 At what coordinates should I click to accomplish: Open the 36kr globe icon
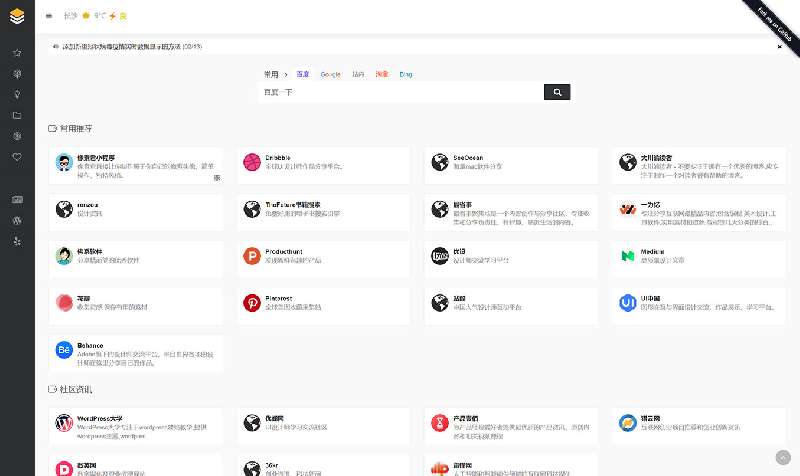click(252, 469)
